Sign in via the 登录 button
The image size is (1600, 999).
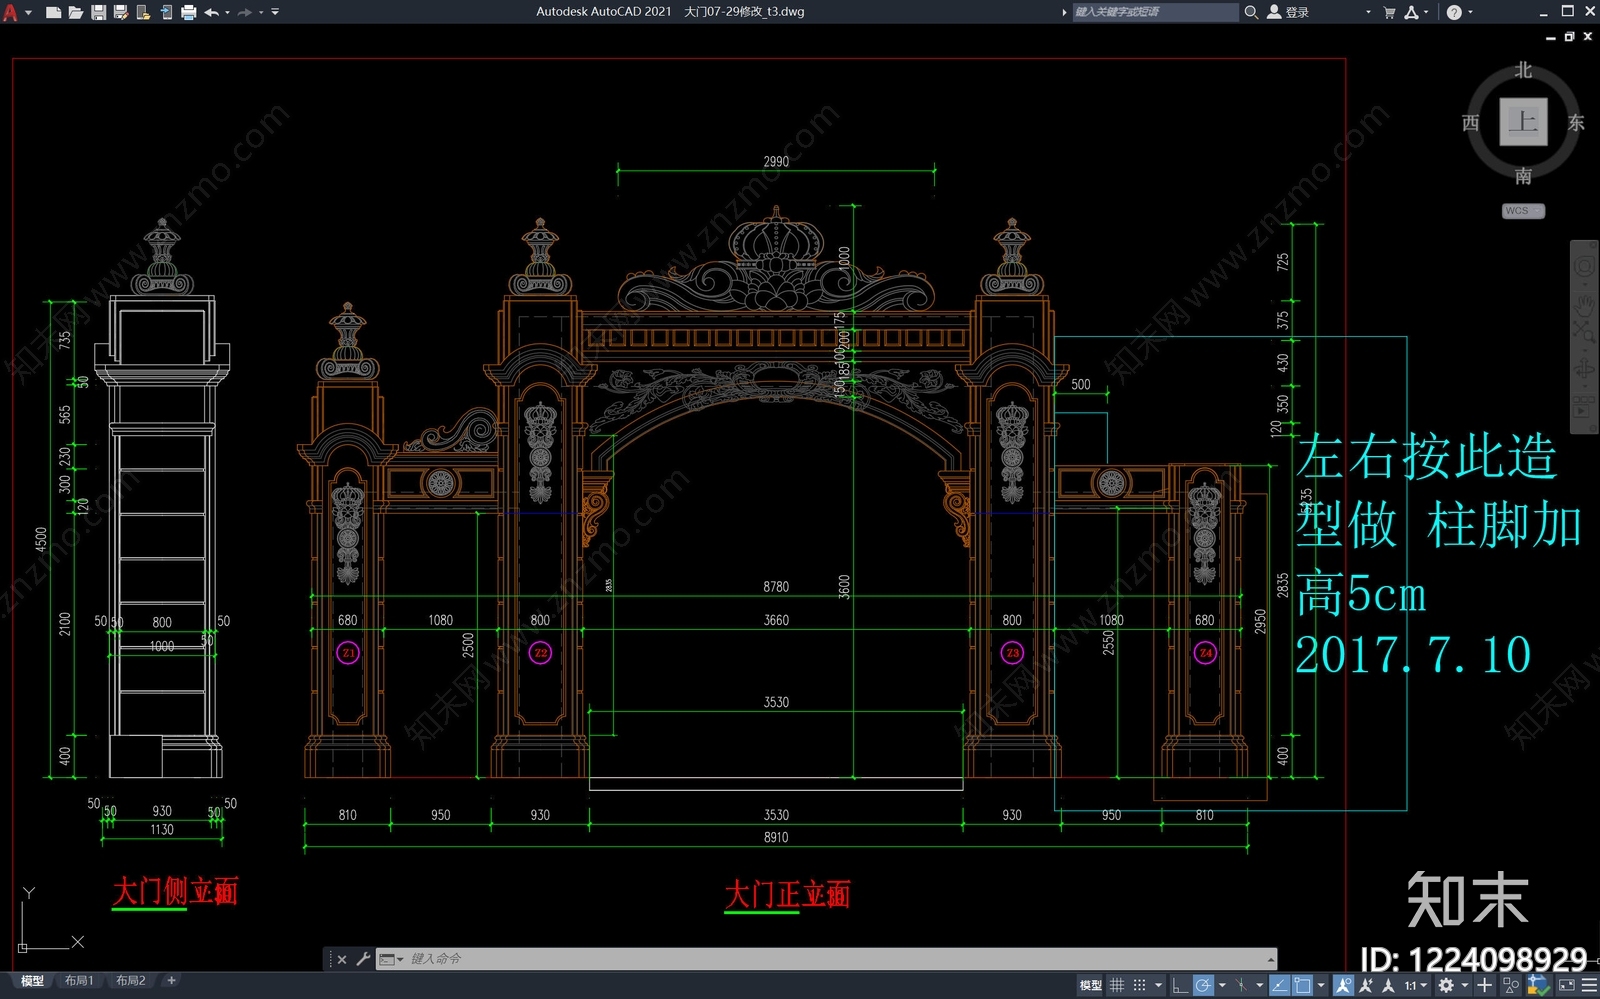tap(1288, 12)
